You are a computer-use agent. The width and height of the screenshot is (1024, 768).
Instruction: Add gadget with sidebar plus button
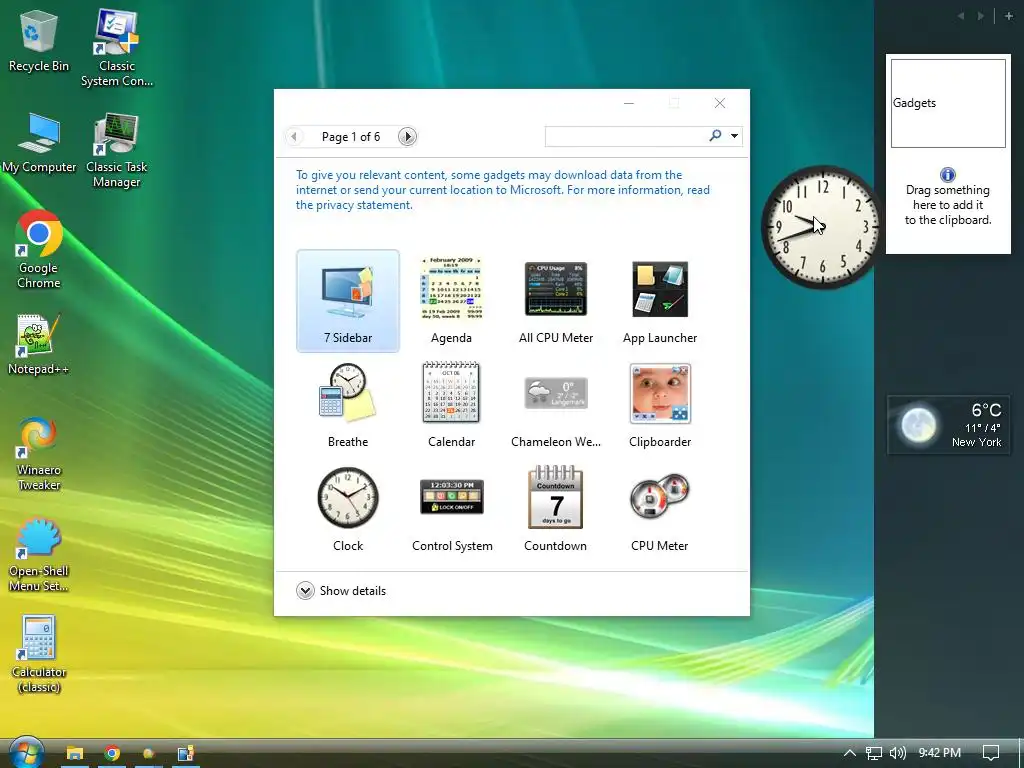click(1008, 16)
